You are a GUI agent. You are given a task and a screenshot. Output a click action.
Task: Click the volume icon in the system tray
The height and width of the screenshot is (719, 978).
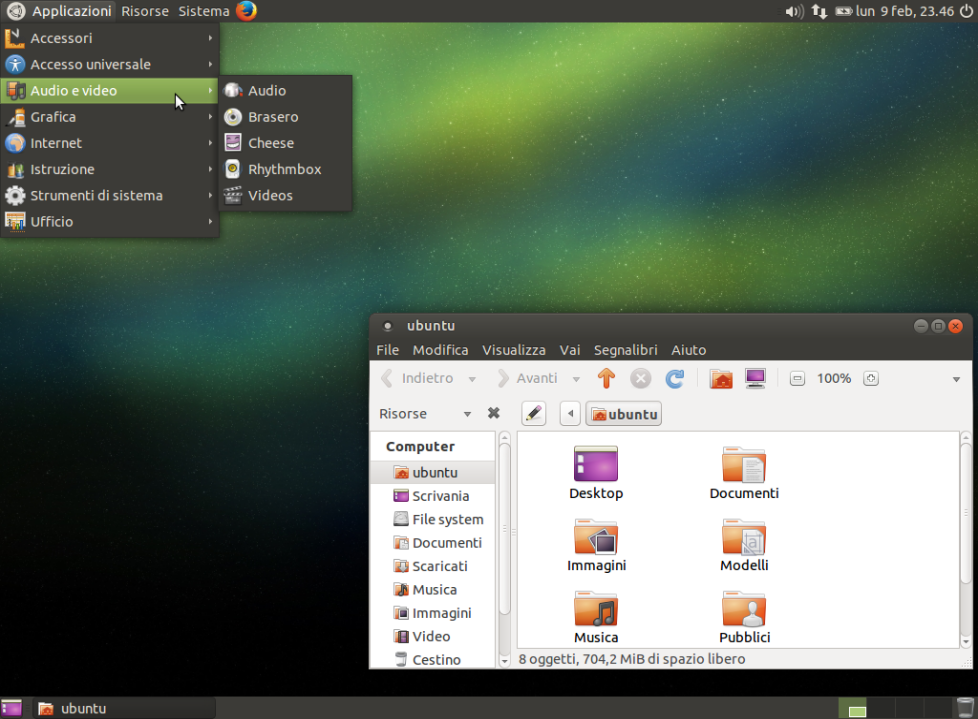(794, 11)
